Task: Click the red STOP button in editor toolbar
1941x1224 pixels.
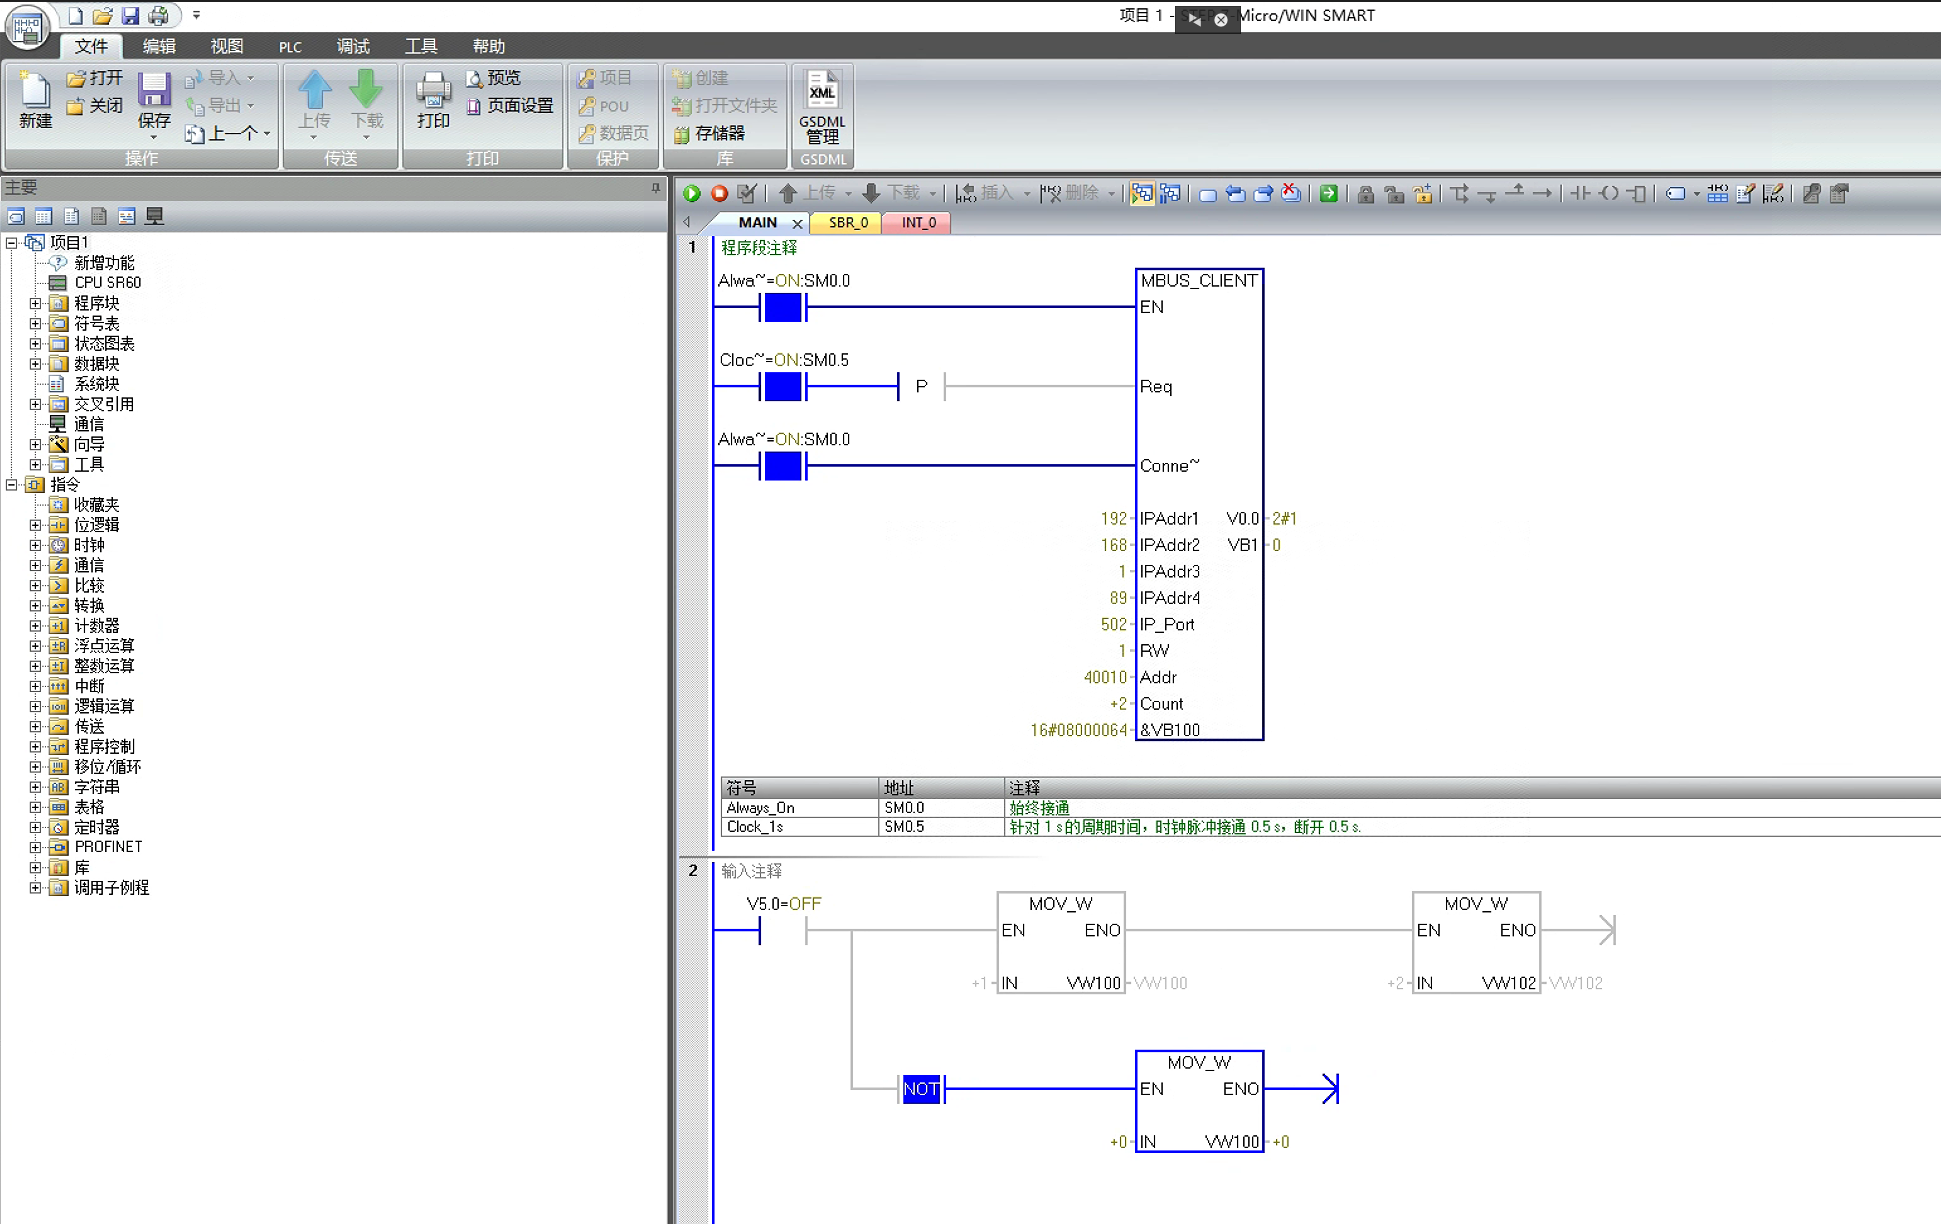Action: pos(719,194)
